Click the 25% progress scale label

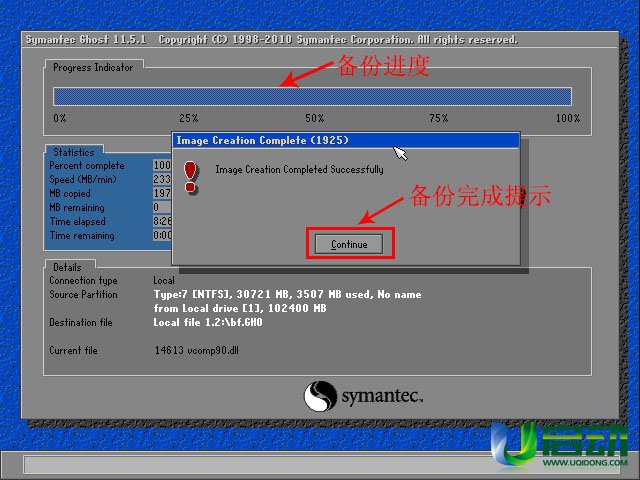pyautogui.click(x=189, y=118)
